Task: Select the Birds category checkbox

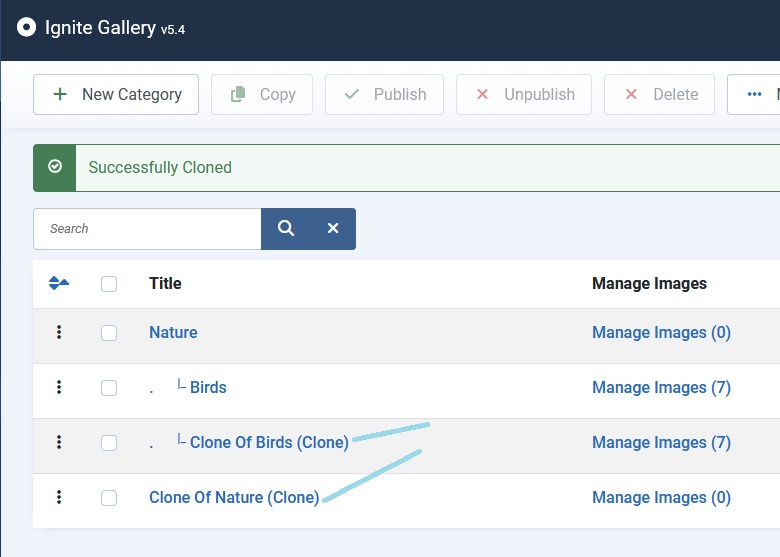Action: click(x=109, y=388)
